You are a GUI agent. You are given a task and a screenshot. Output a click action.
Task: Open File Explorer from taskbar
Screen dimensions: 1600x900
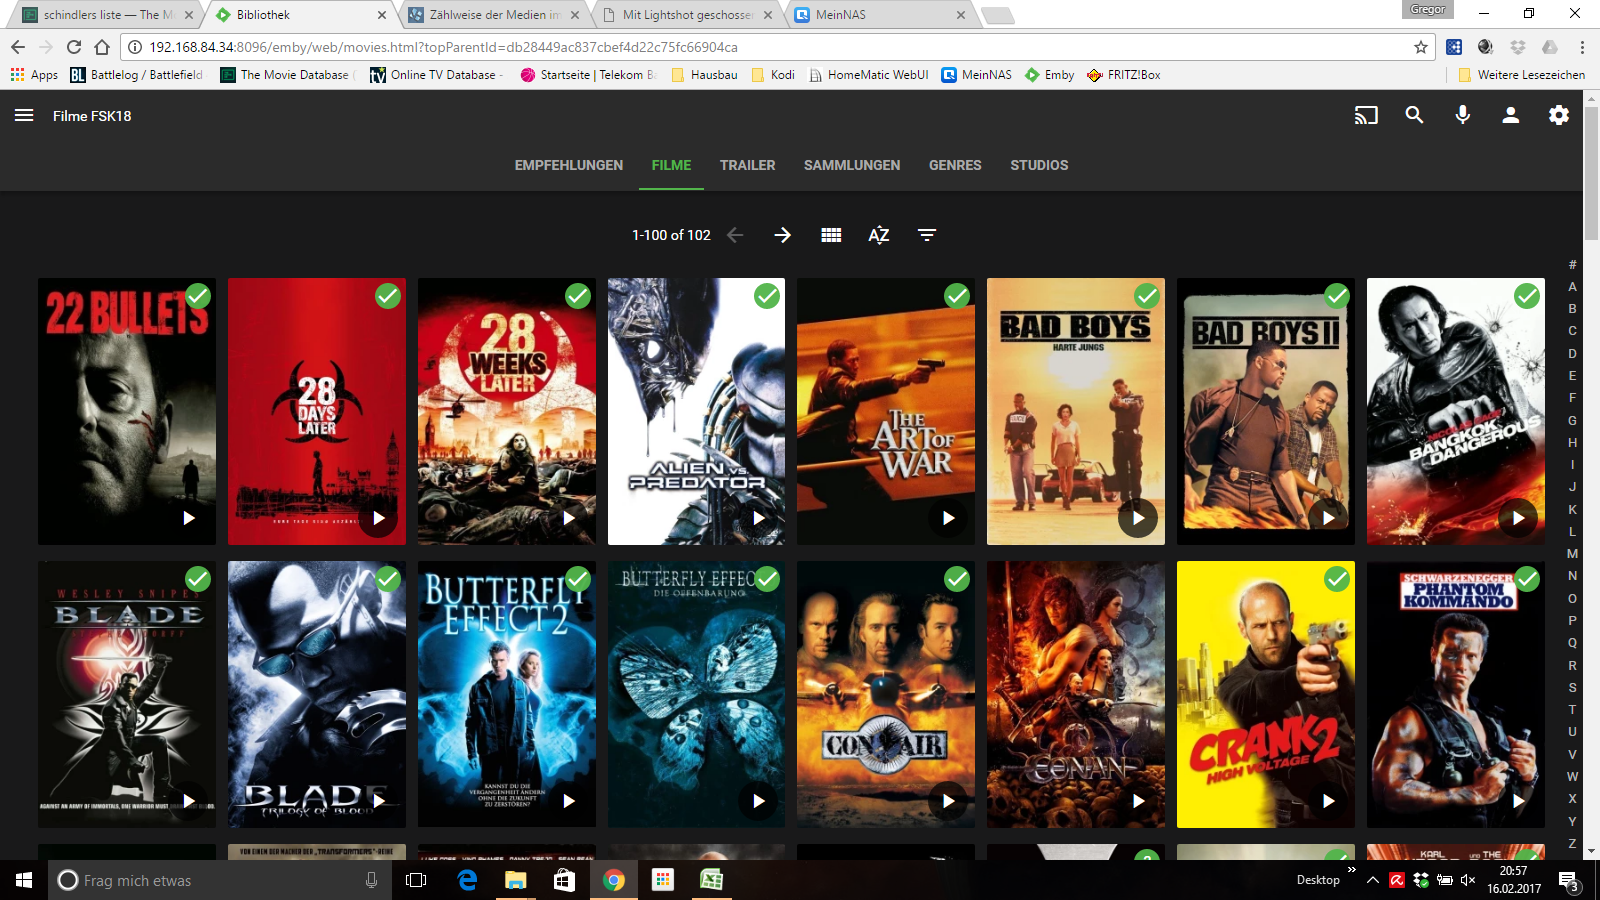tap(515, 880)
